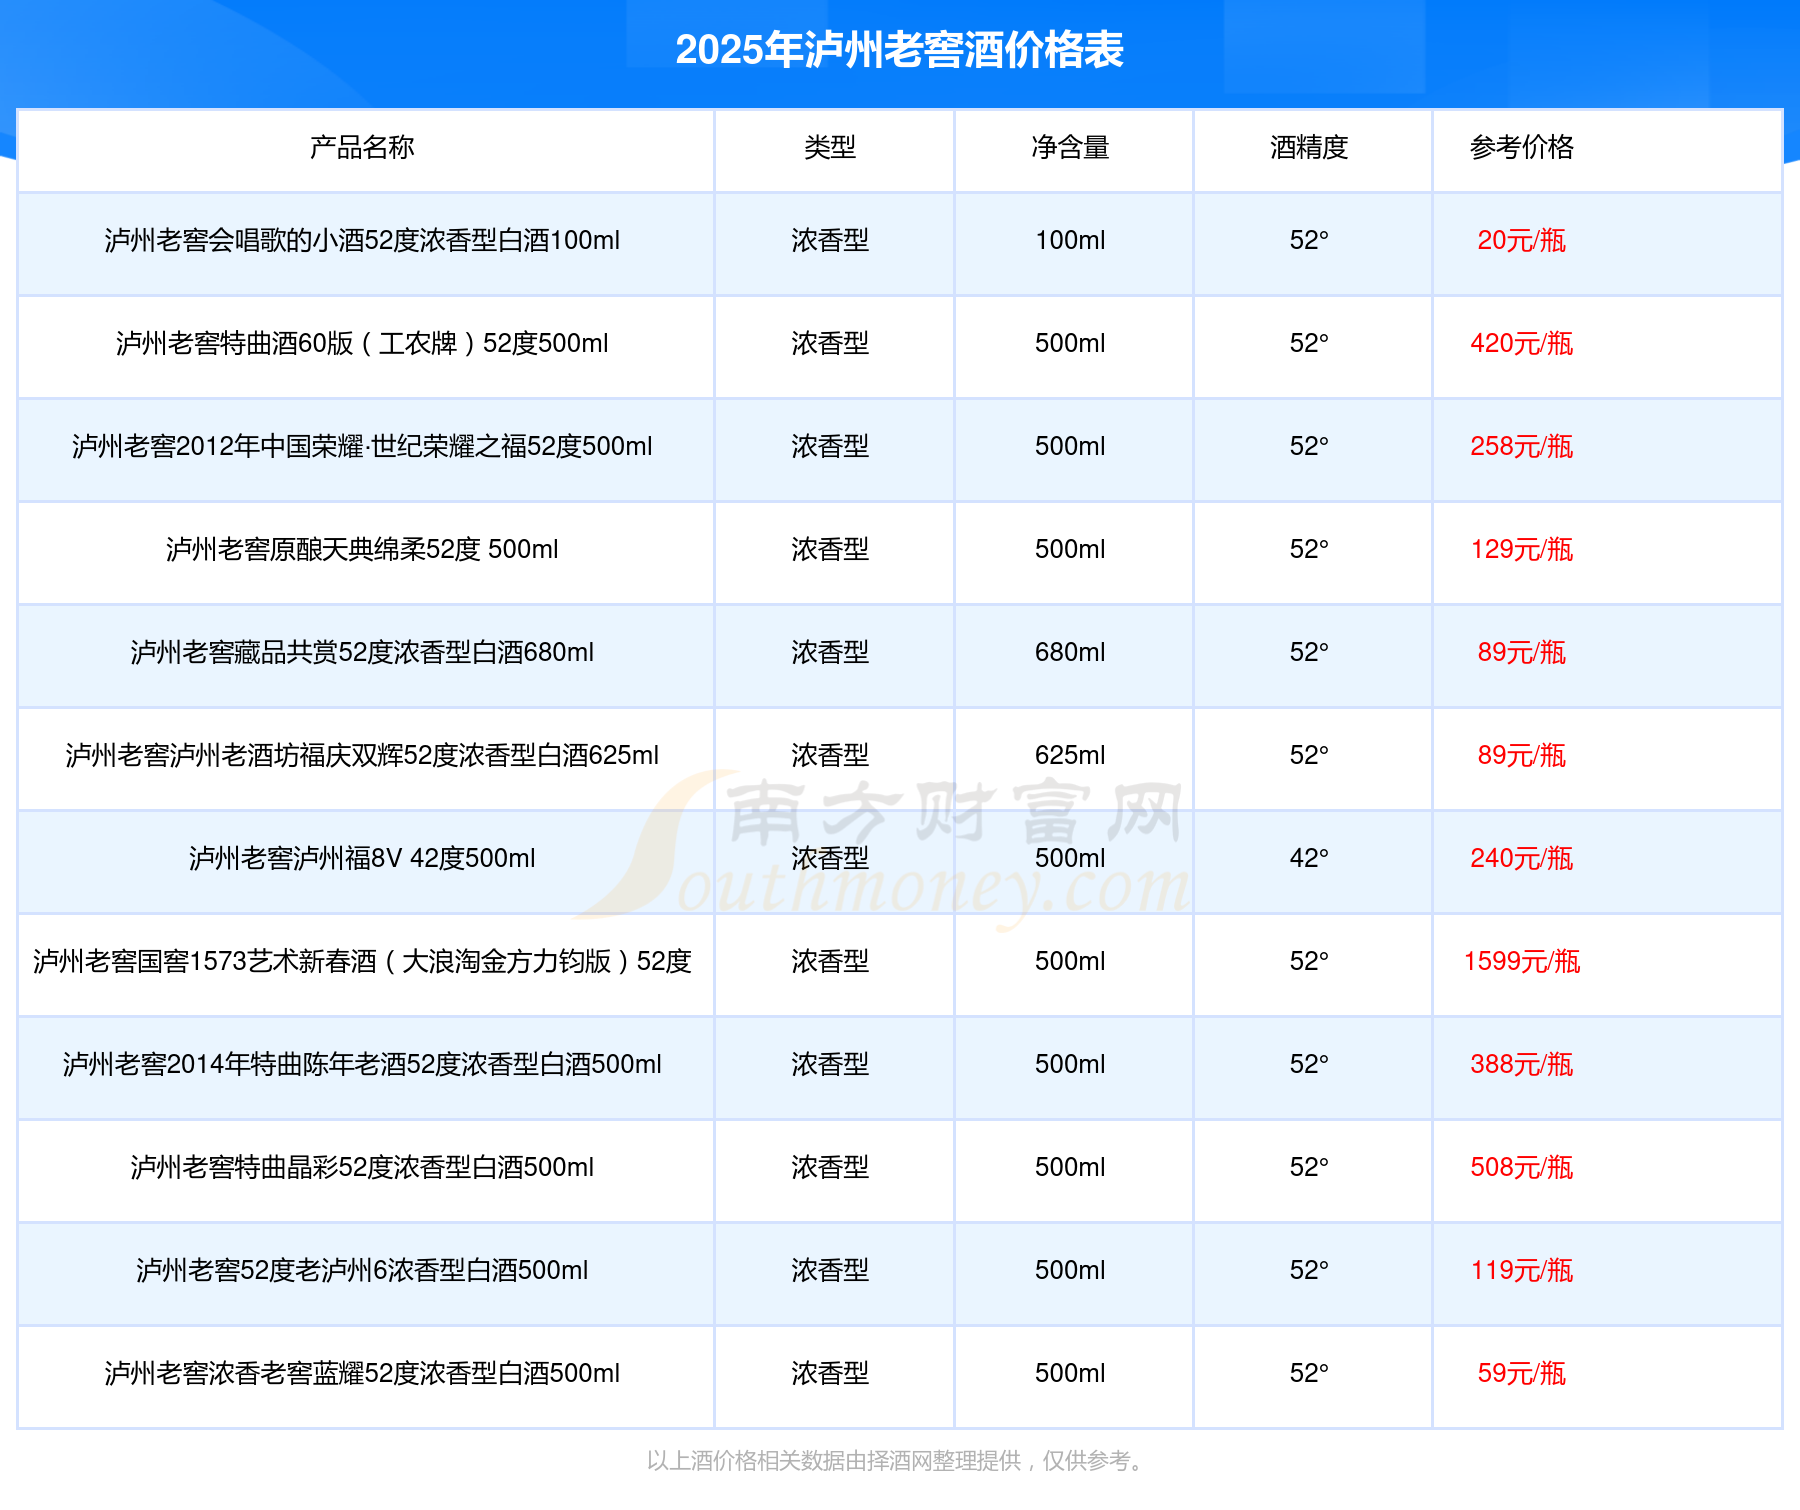Click 泸州老窖藏品共赏52度浓香型白酒680ml product name
1800x1510 pixels.
pyautogui.click(x=362, y=652)
